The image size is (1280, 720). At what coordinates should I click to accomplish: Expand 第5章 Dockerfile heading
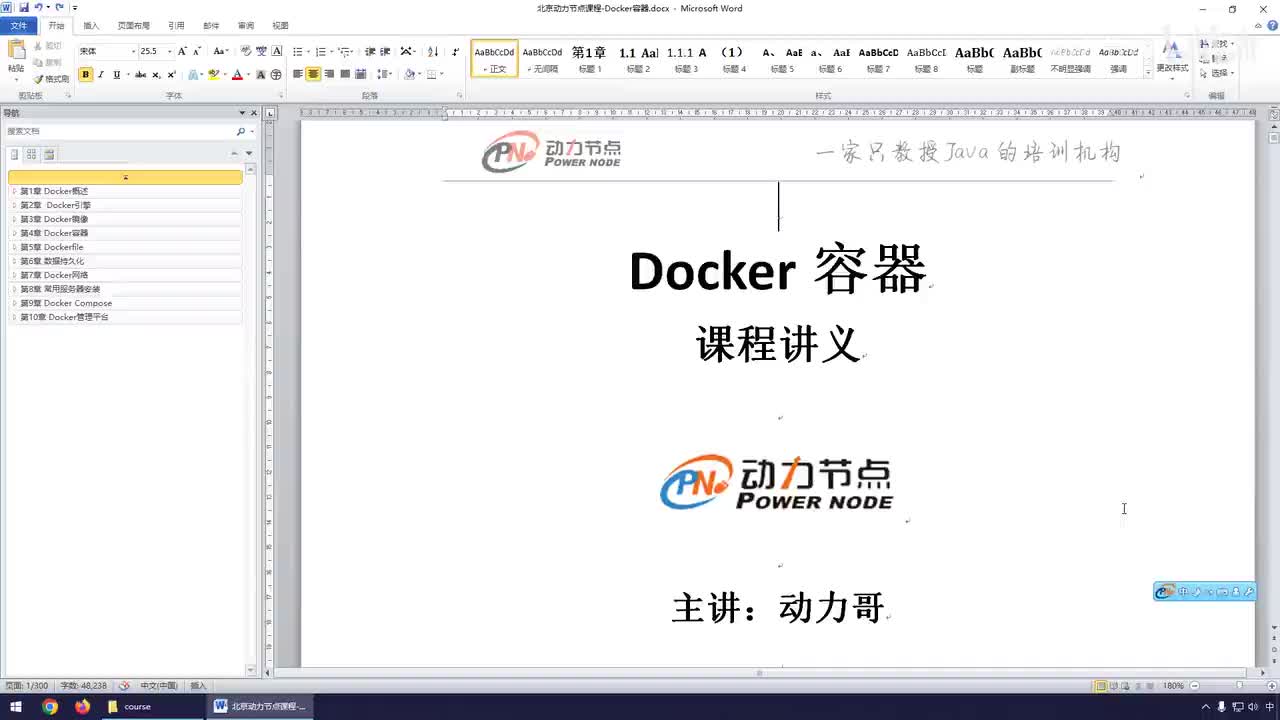(x=14, y=247)
